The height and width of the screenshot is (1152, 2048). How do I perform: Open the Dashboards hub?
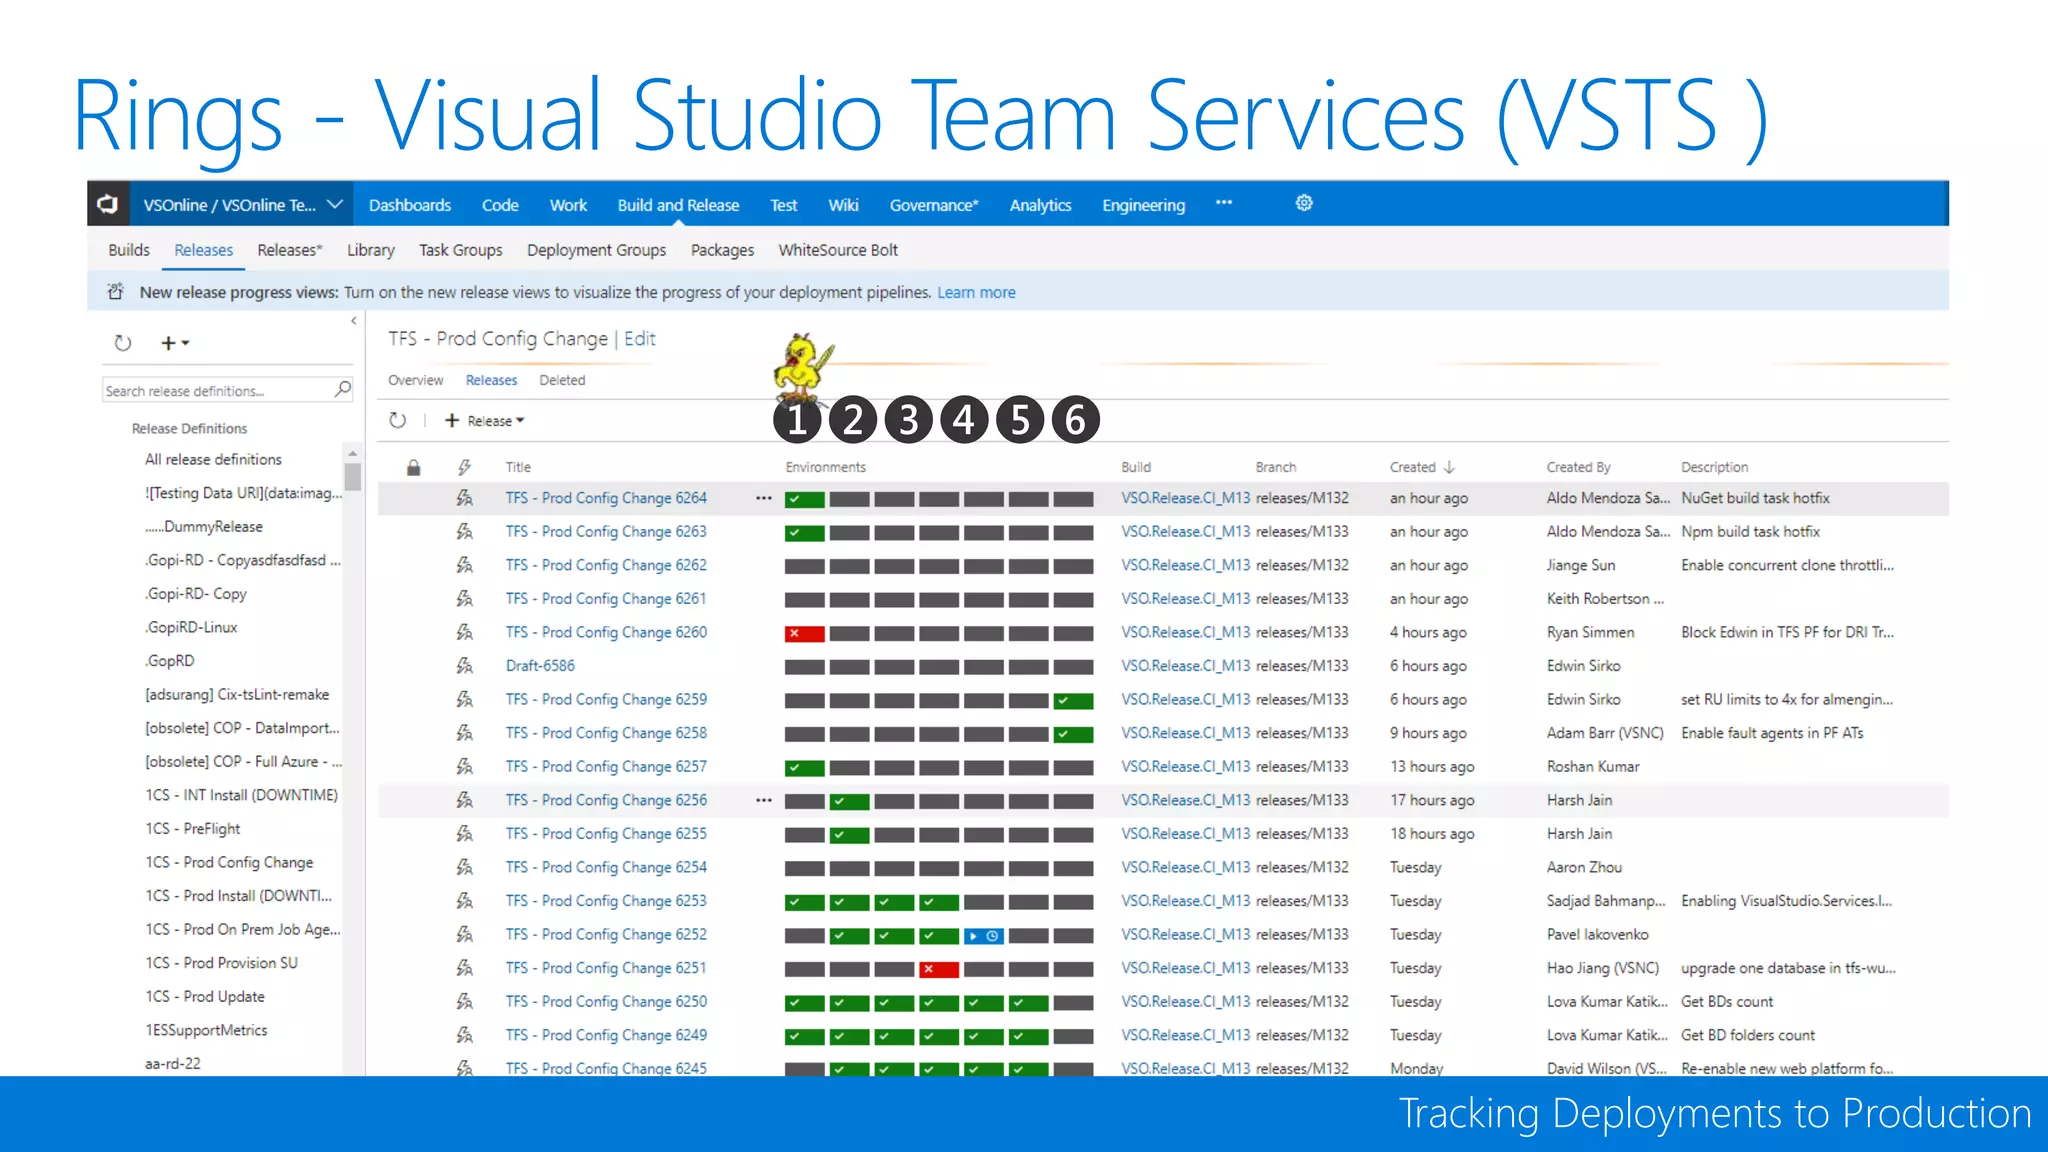(x=410, y=205)
